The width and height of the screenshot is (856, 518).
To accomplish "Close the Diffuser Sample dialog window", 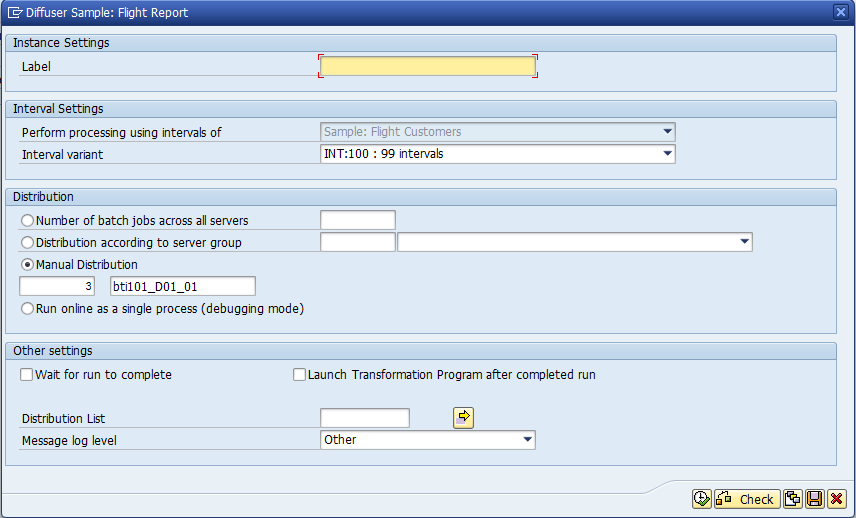I will click(841, 12).
